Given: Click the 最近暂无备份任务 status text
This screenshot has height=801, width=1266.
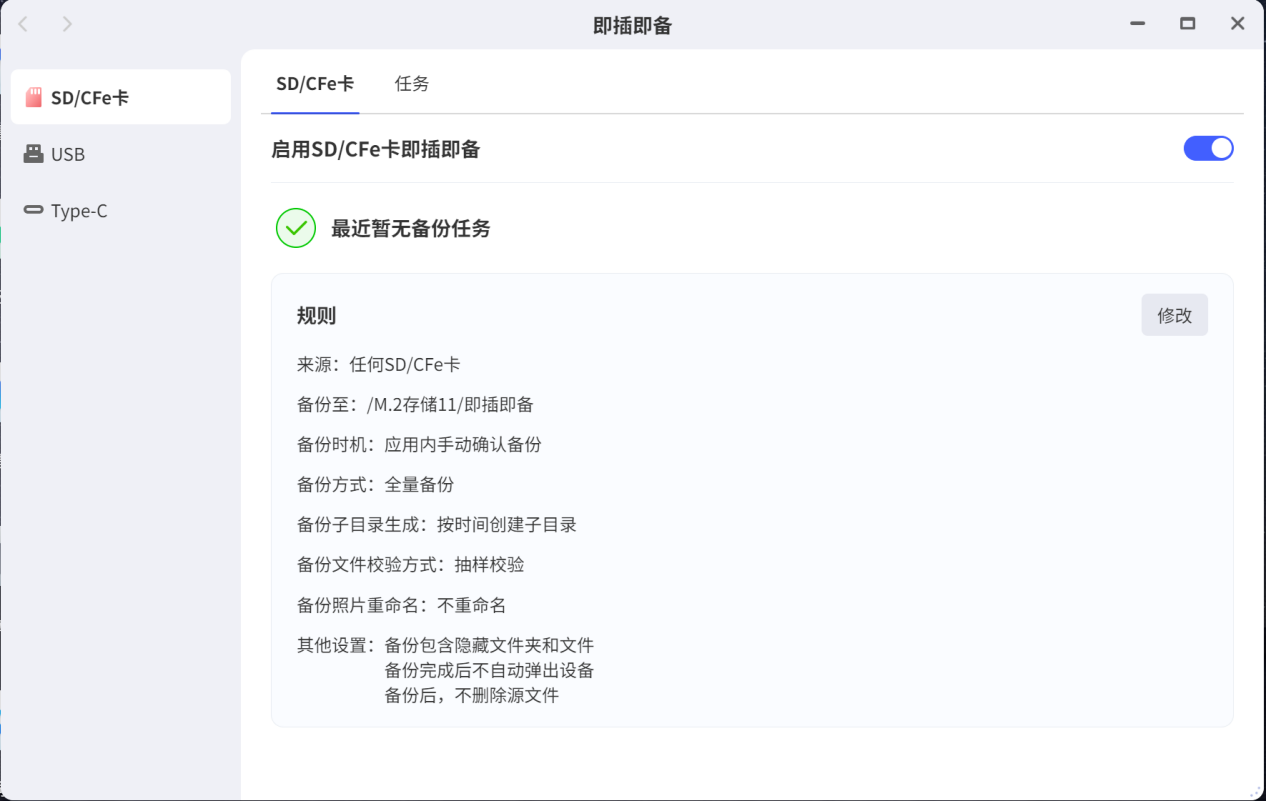Looking at the screenshot, I should (411, 229).
